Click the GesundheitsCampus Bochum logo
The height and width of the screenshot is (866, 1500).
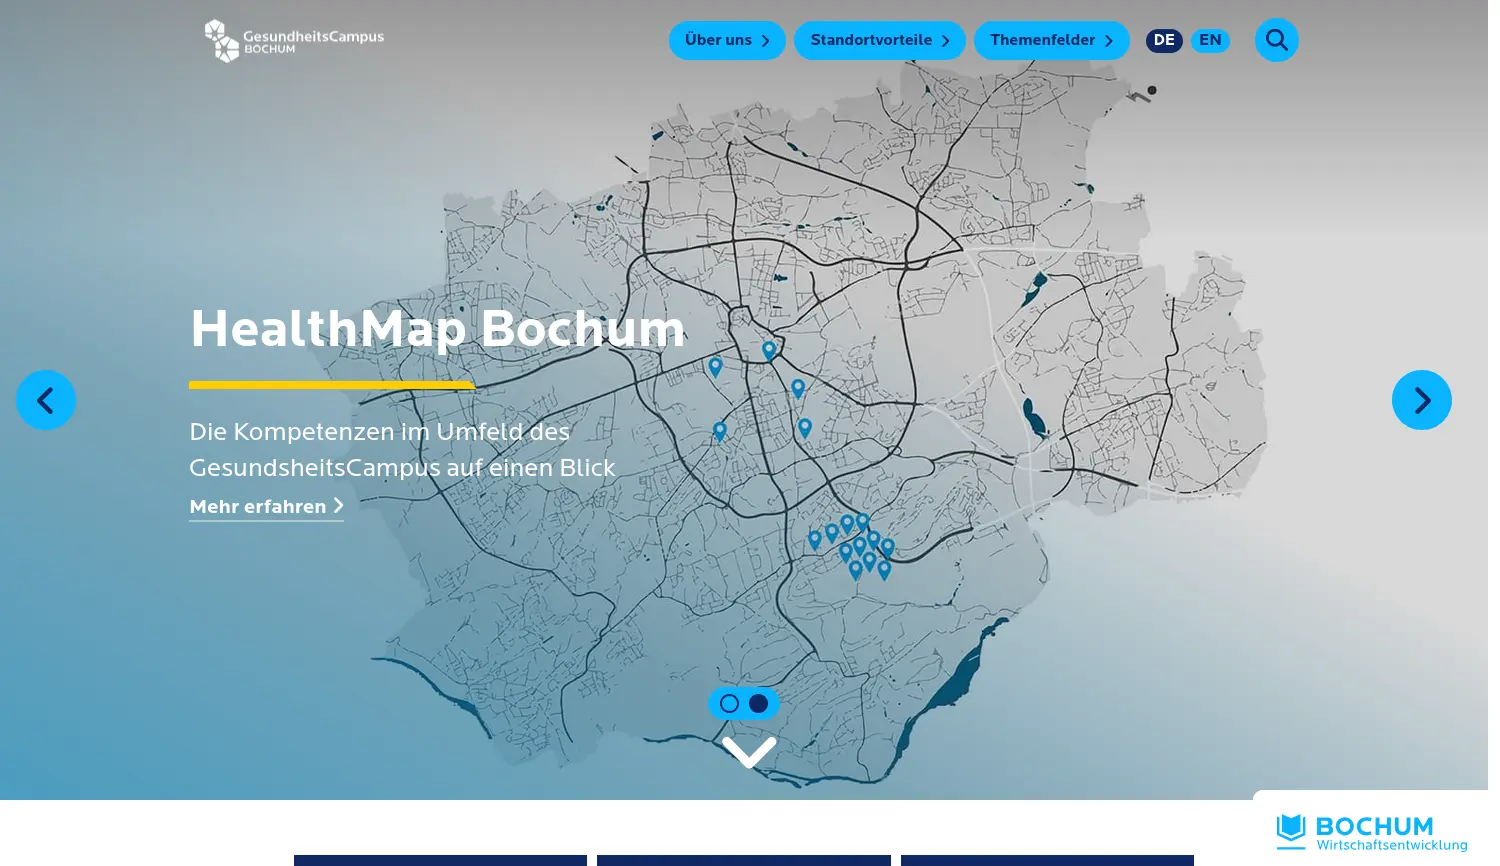point(294,41)
